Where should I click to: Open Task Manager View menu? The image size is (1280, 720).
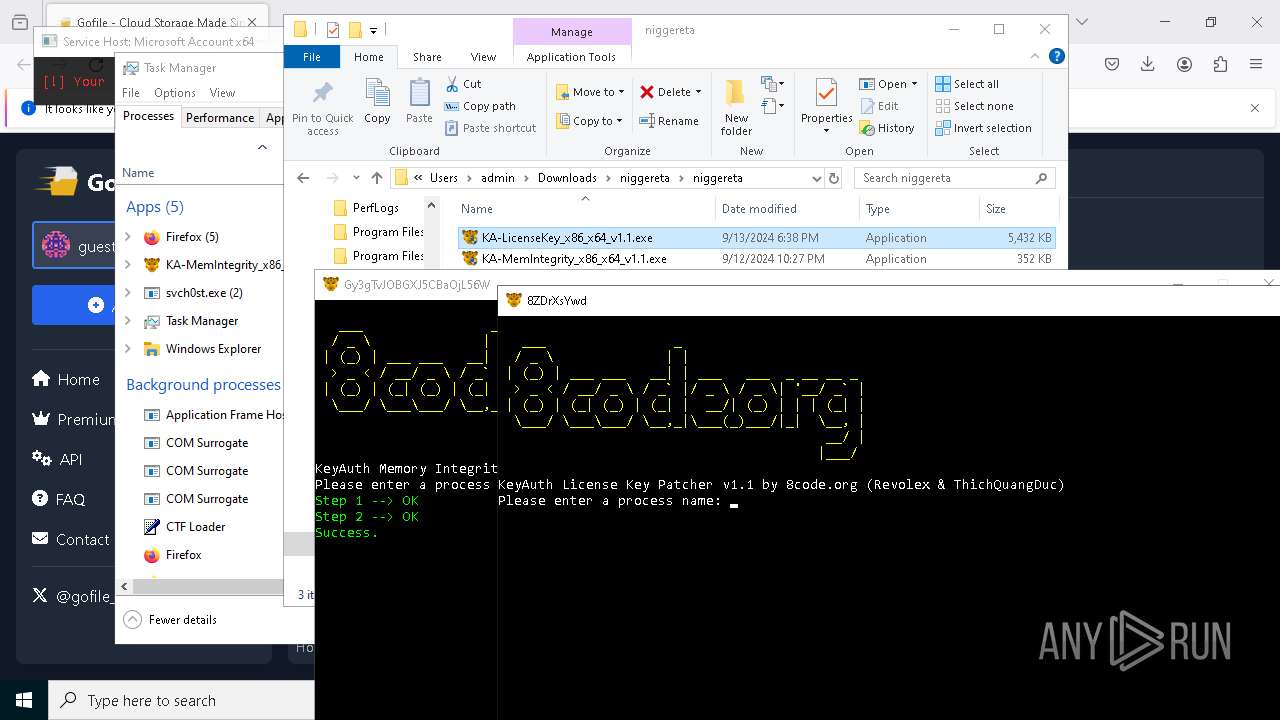click(x=222, y=93)
